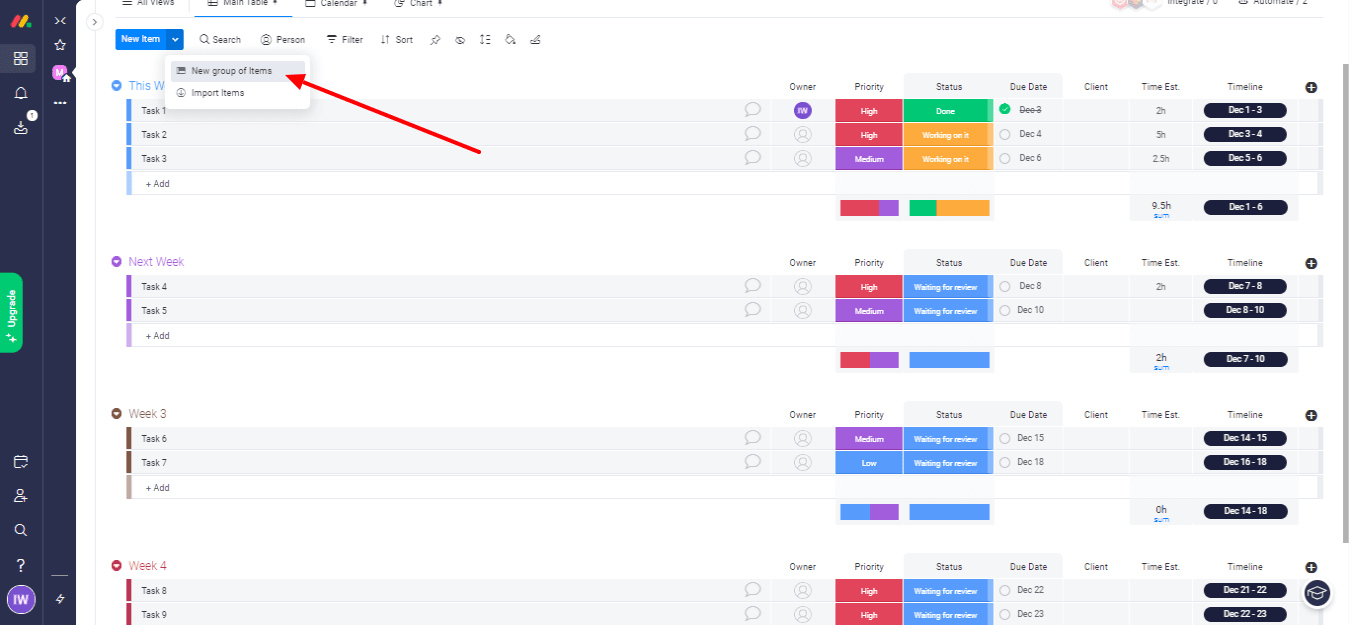Mark Task 5 due date done circle

pos(1005,310)
